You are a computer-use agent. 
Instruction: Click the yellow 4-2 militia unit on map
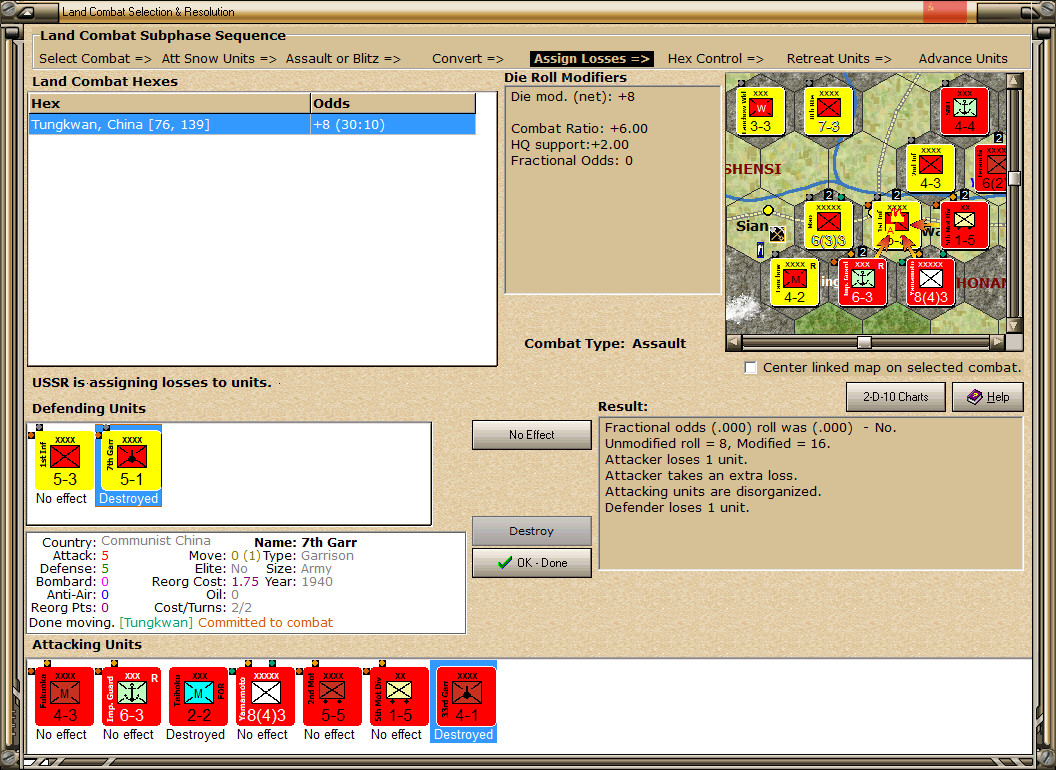point(795,282)
